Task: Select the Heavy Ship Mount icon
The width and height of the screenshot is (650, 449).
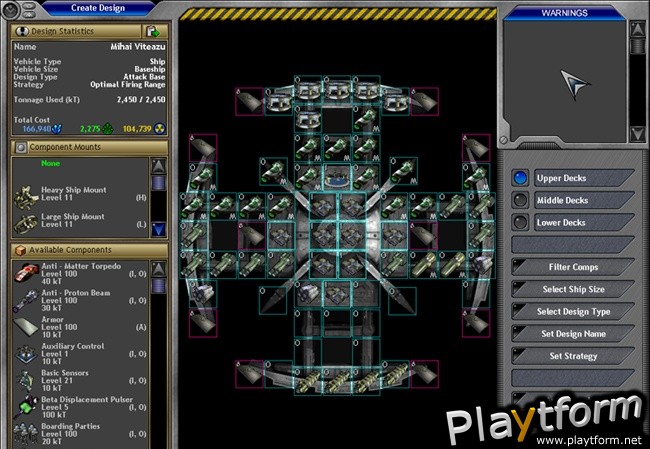Action: (x=26, y=197)
